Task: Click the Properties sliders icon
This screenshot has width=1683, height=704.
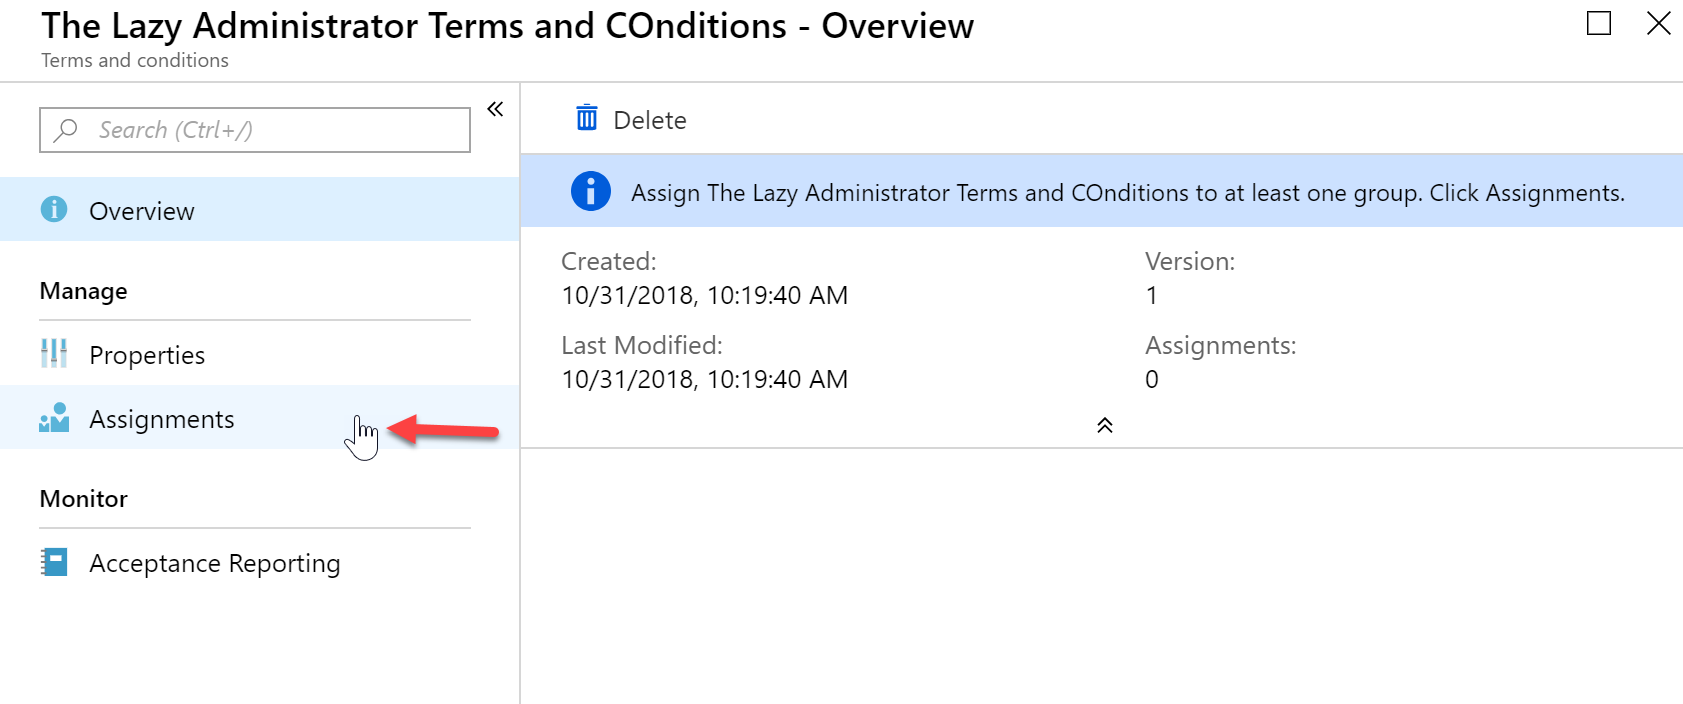Action: [54, 353]
